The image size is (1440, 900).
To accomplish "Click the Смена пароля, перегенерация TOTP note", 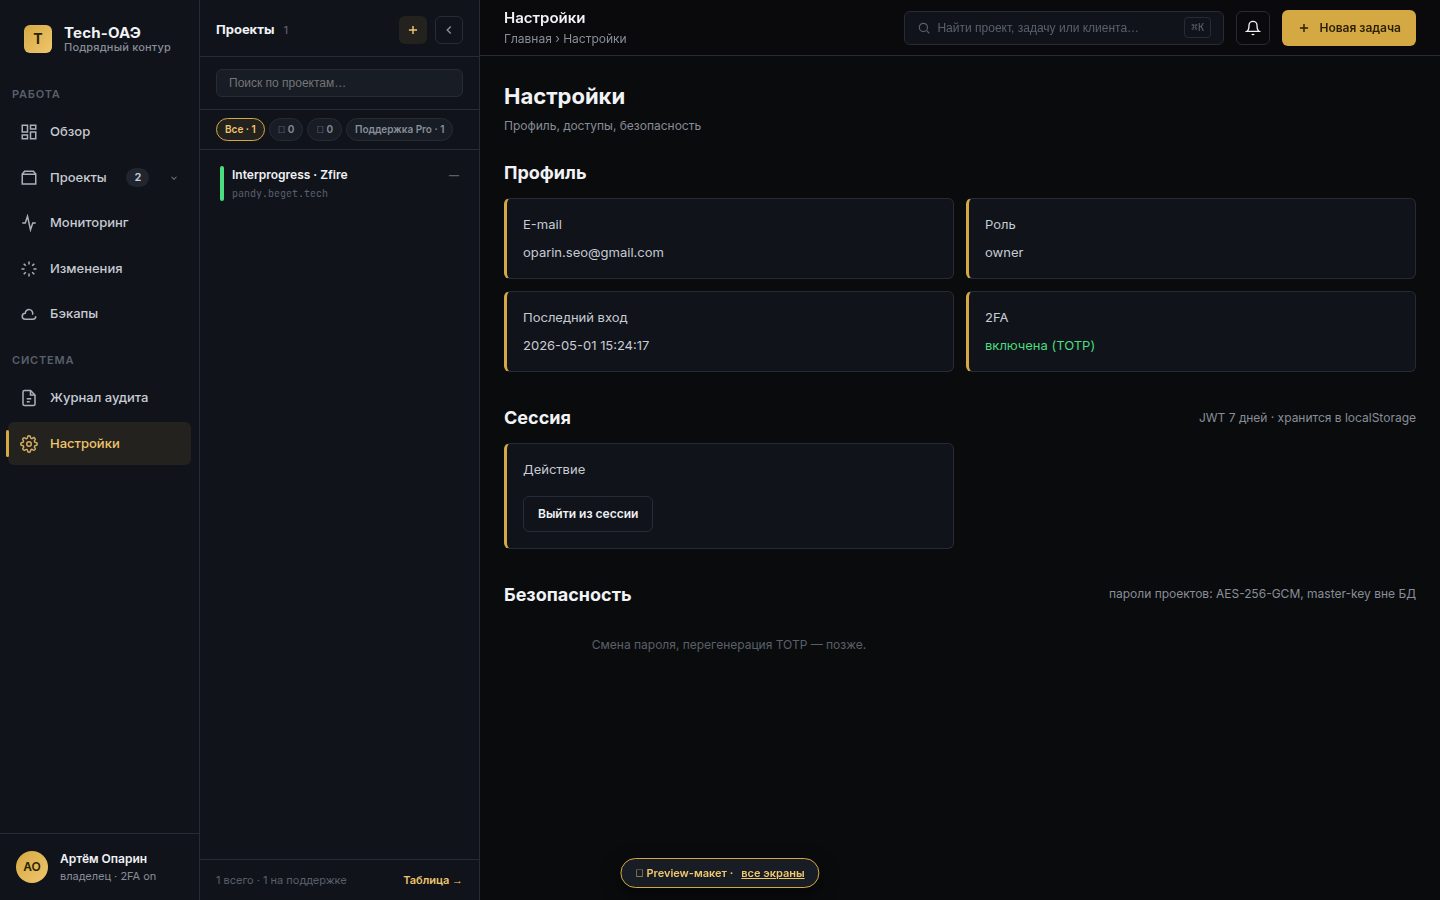I will coord(729,645).
